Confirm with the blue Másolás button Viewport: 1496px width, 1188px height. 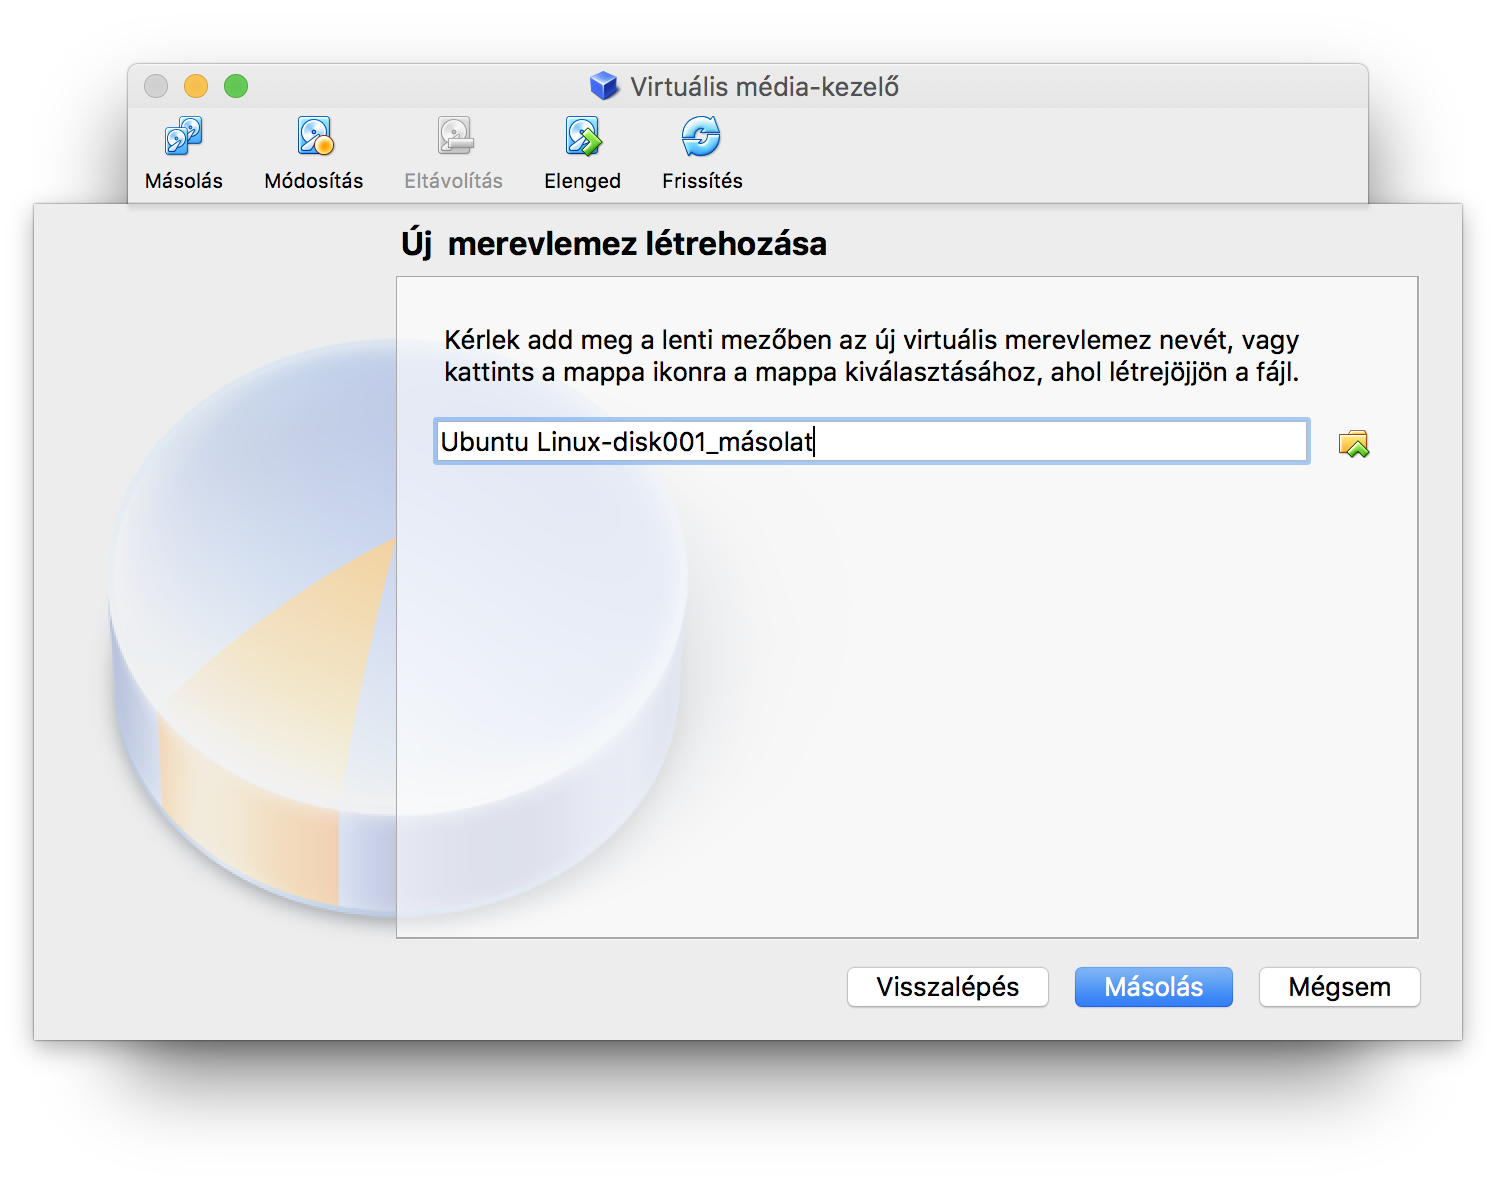pyautogui.click(x=1154, y=987)
